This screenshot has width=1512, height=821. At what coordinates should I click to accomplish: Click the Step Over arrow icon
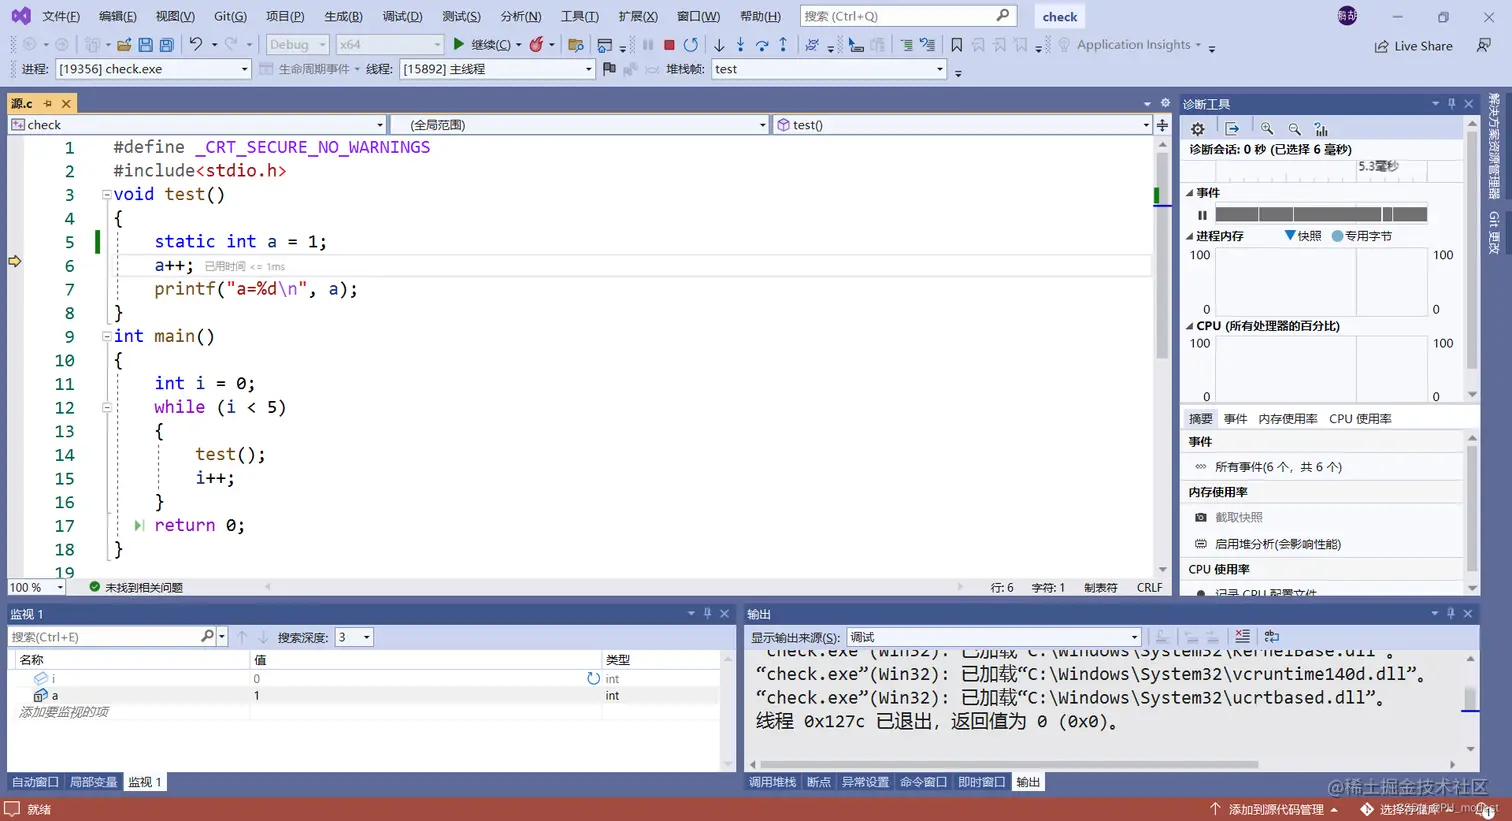(x=762, y=45)
